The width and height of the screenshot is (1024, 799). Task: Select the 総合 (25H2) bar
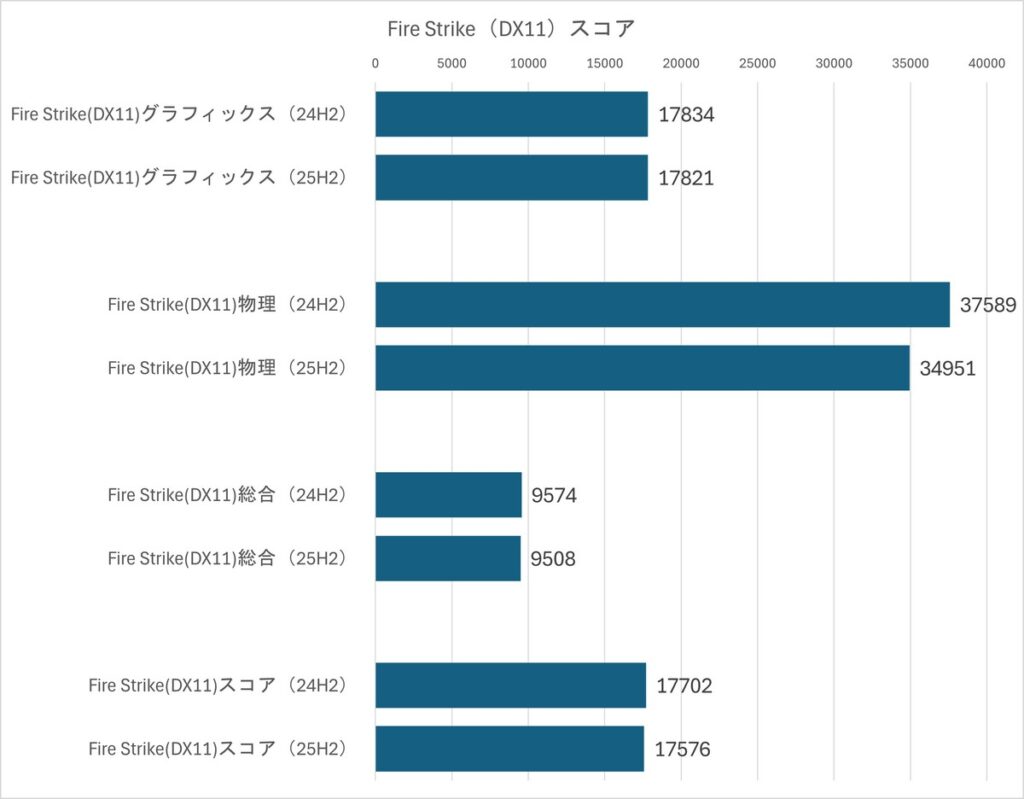[x=448, y=558]
